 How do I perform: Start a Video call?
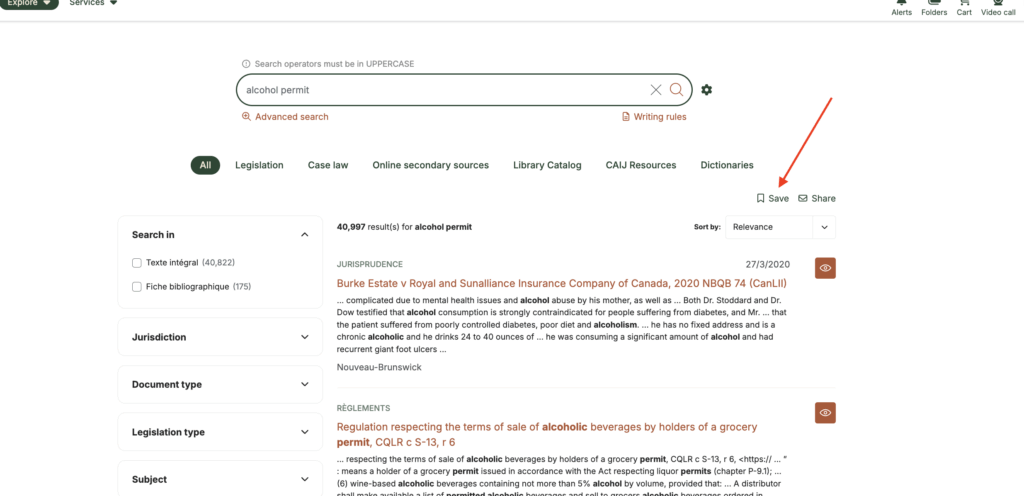point(998,8)
